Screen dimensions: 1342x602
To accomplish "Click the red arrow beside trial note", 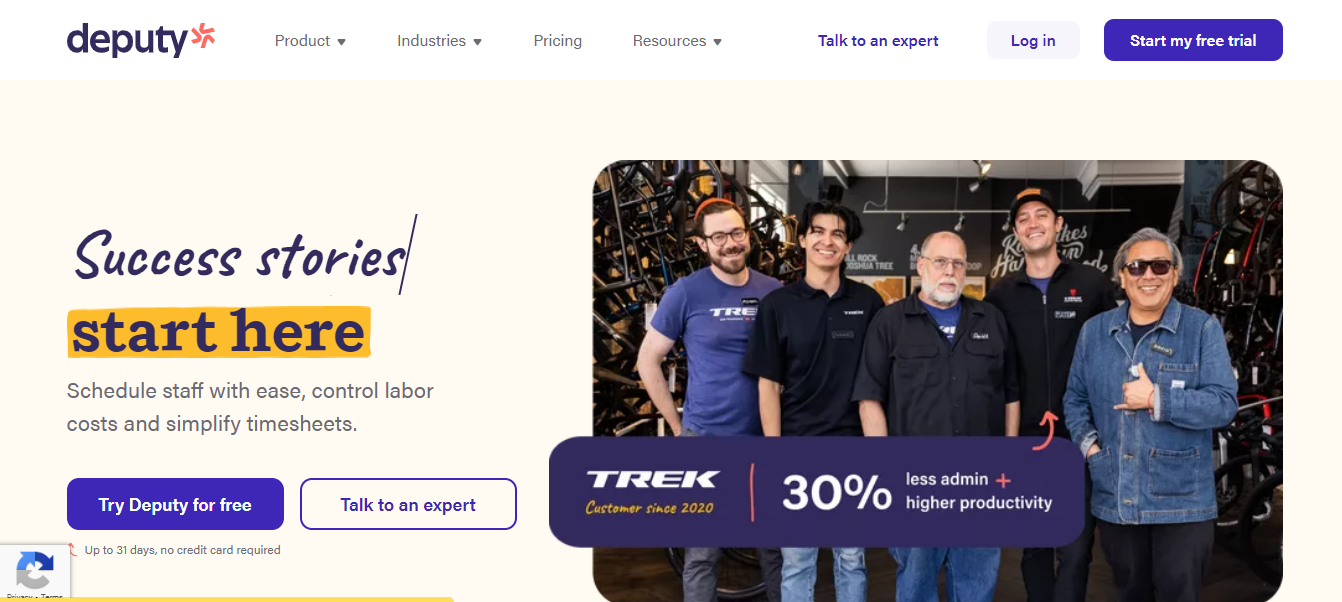I will click(72, 549).
